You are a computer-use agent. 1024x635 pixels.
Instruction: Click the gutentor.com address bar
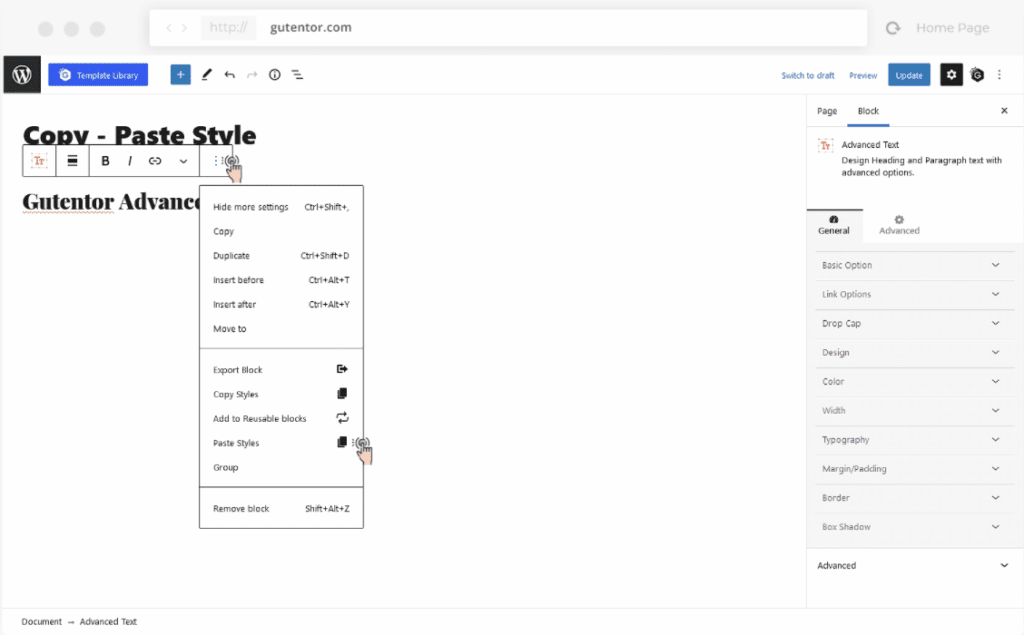[x=310, y=27]
